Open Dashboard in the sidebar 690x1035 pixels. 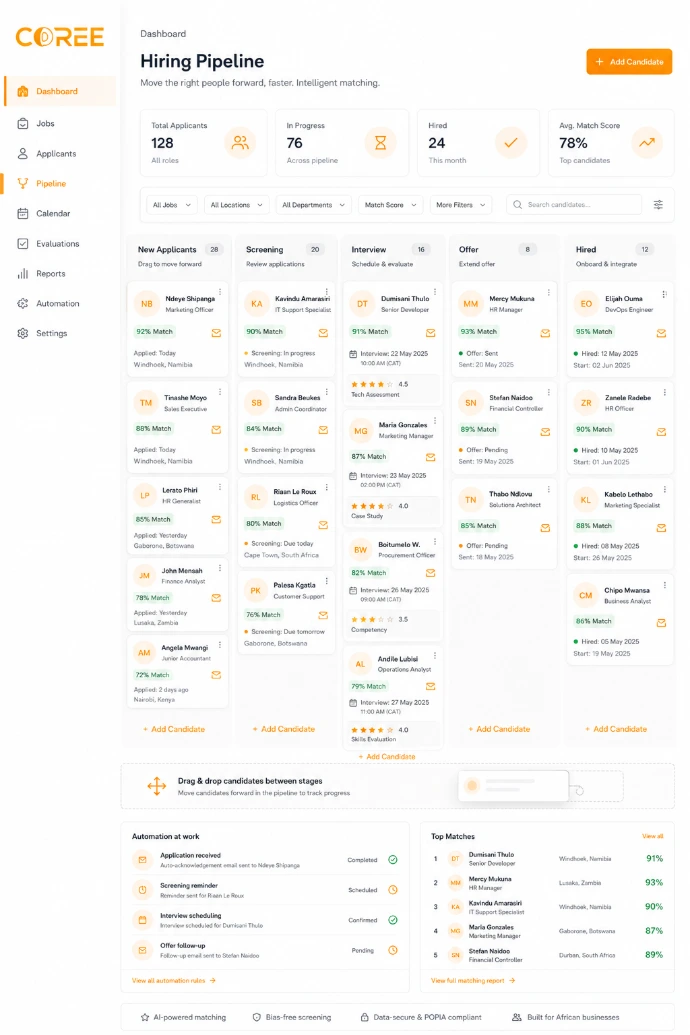[x=60, y=91]
